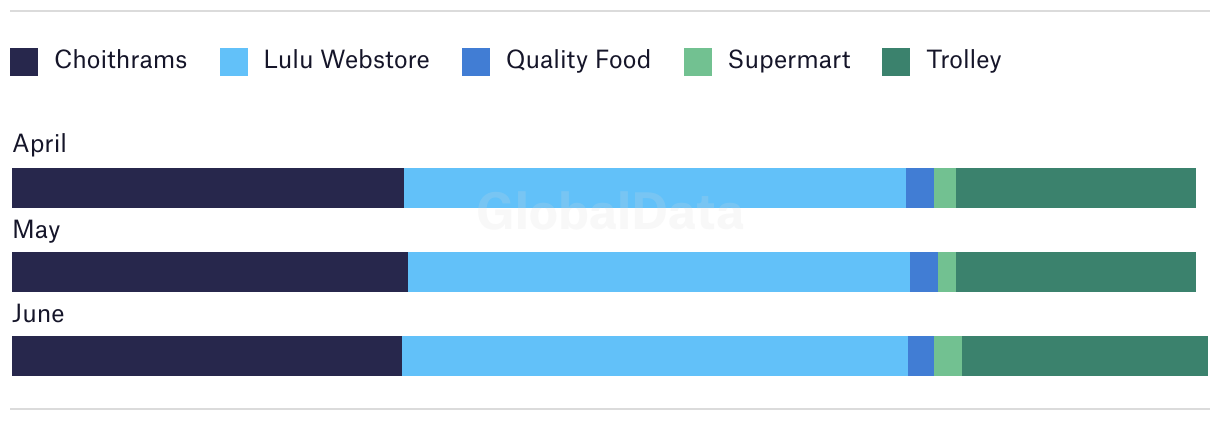Click the June row label
The height and width of the screenshot is (422, 1220).
pyautogui.click(x=38, y=314)
